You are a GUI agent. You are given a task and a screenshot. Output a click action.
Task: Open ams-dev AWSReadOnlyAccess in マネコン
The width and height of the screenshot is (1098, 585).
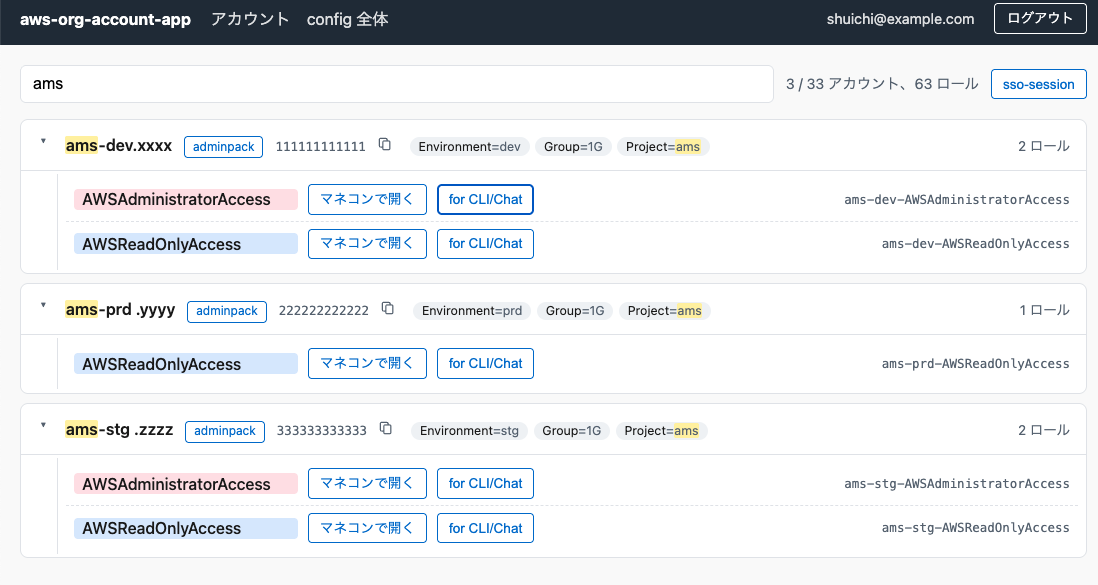(x=367, y=244)
